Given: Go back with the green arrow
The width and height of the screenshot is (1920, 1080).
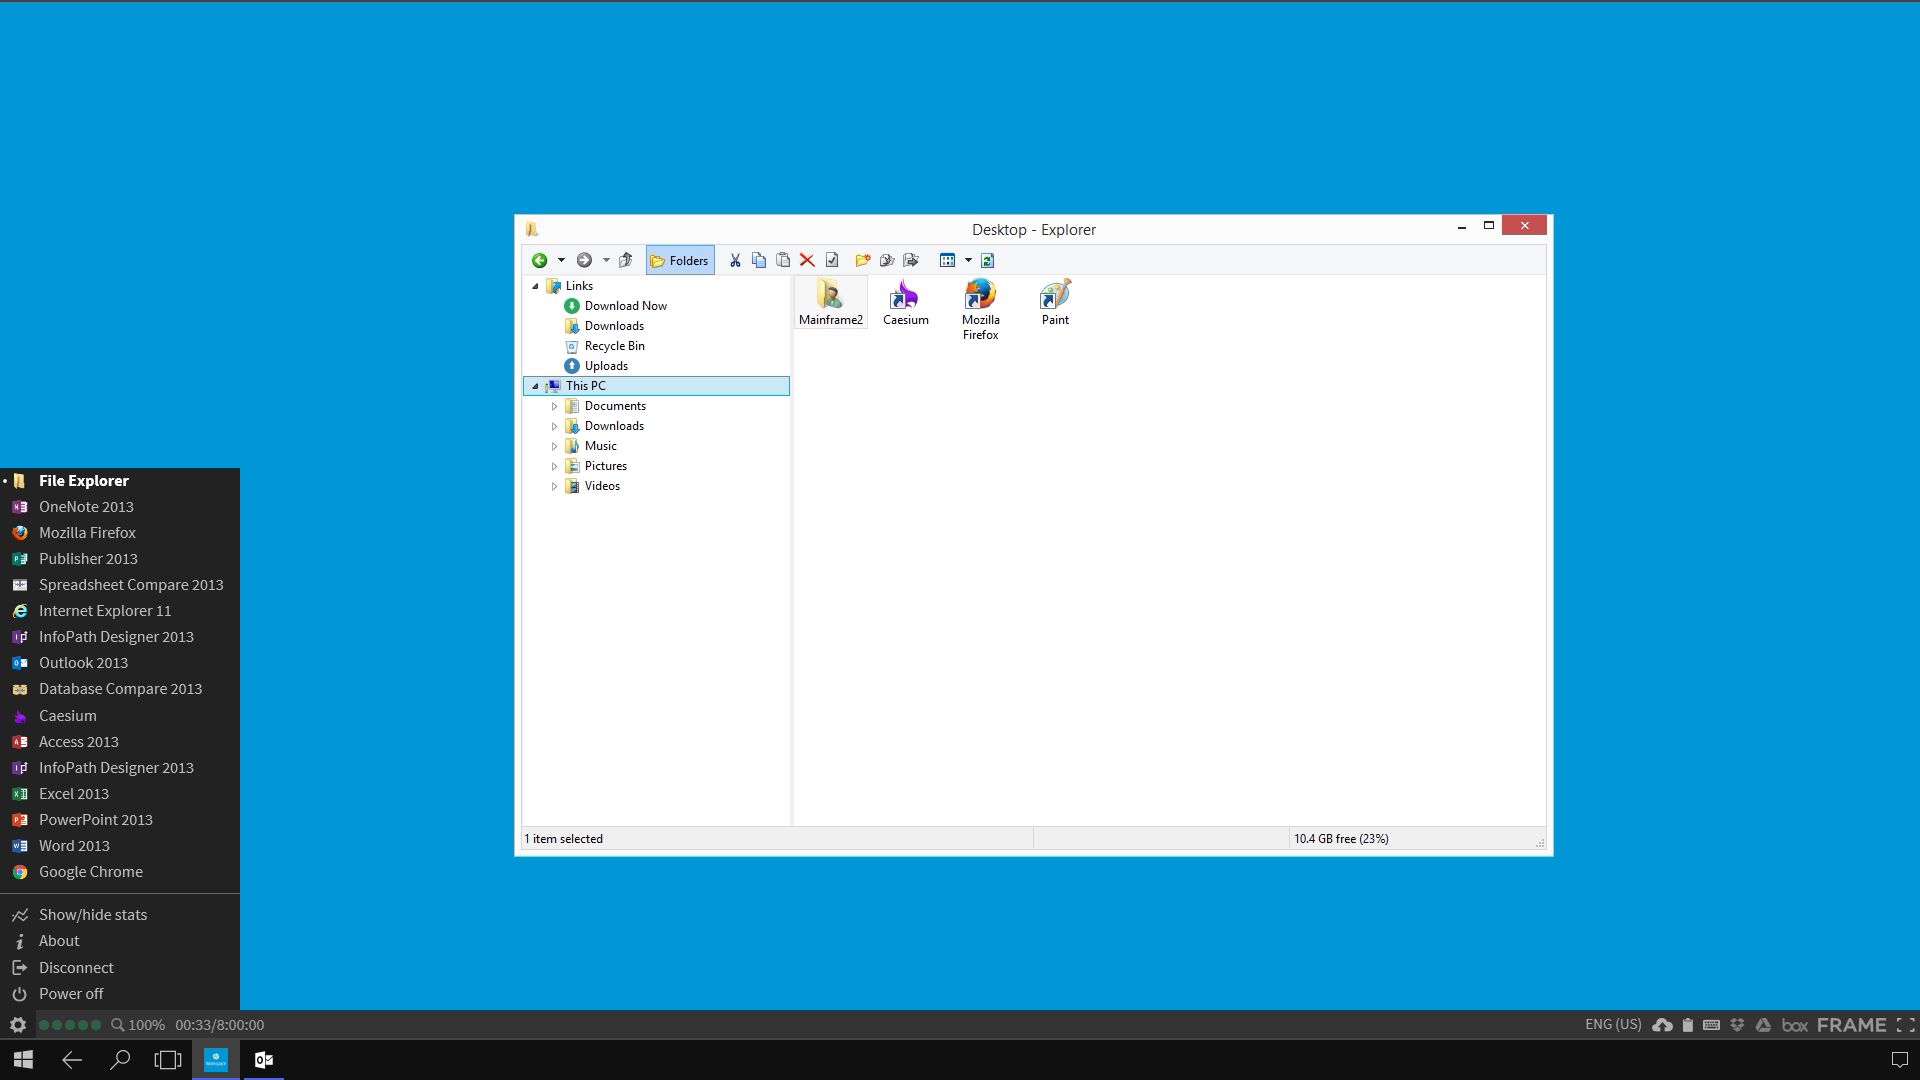Looking at the screenshot, I should [x=539, y=260].
